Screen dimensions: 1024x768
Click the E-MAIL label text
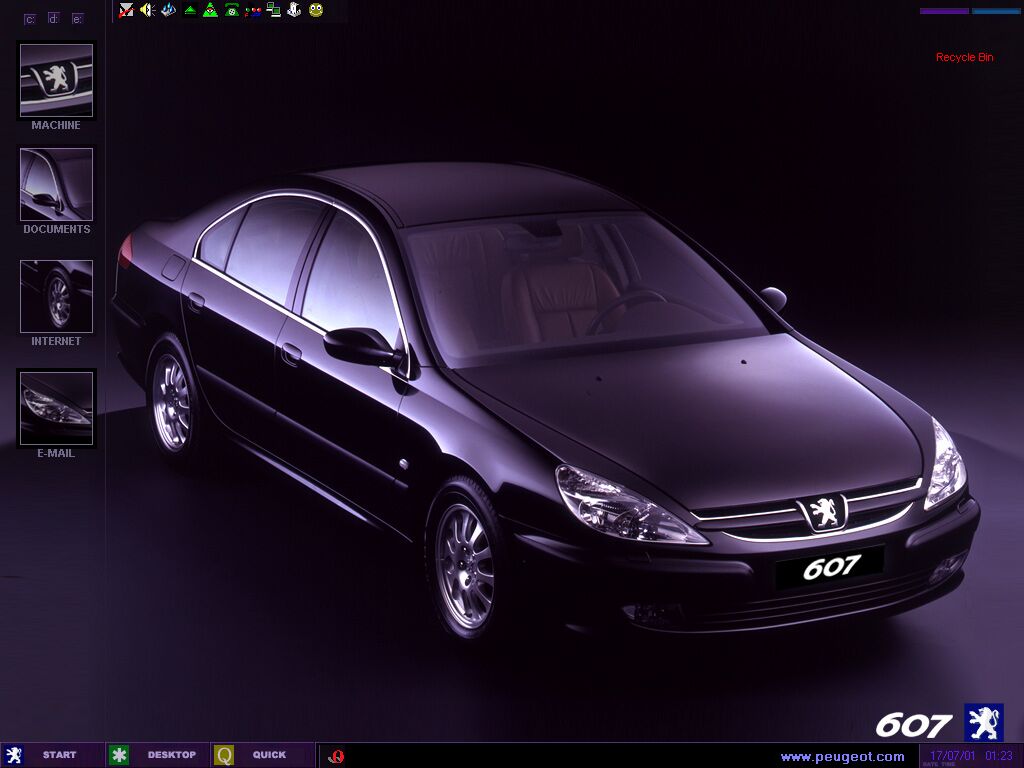point(56,453)
